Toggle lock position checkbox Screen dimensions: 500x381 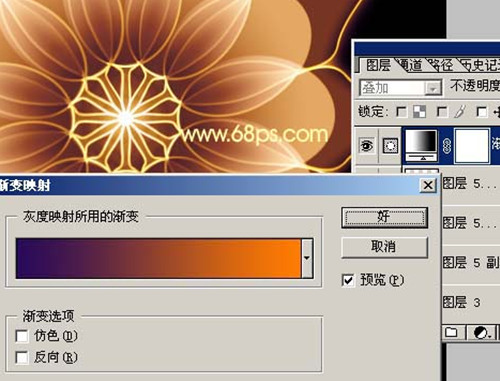click(x=481, y=112)
